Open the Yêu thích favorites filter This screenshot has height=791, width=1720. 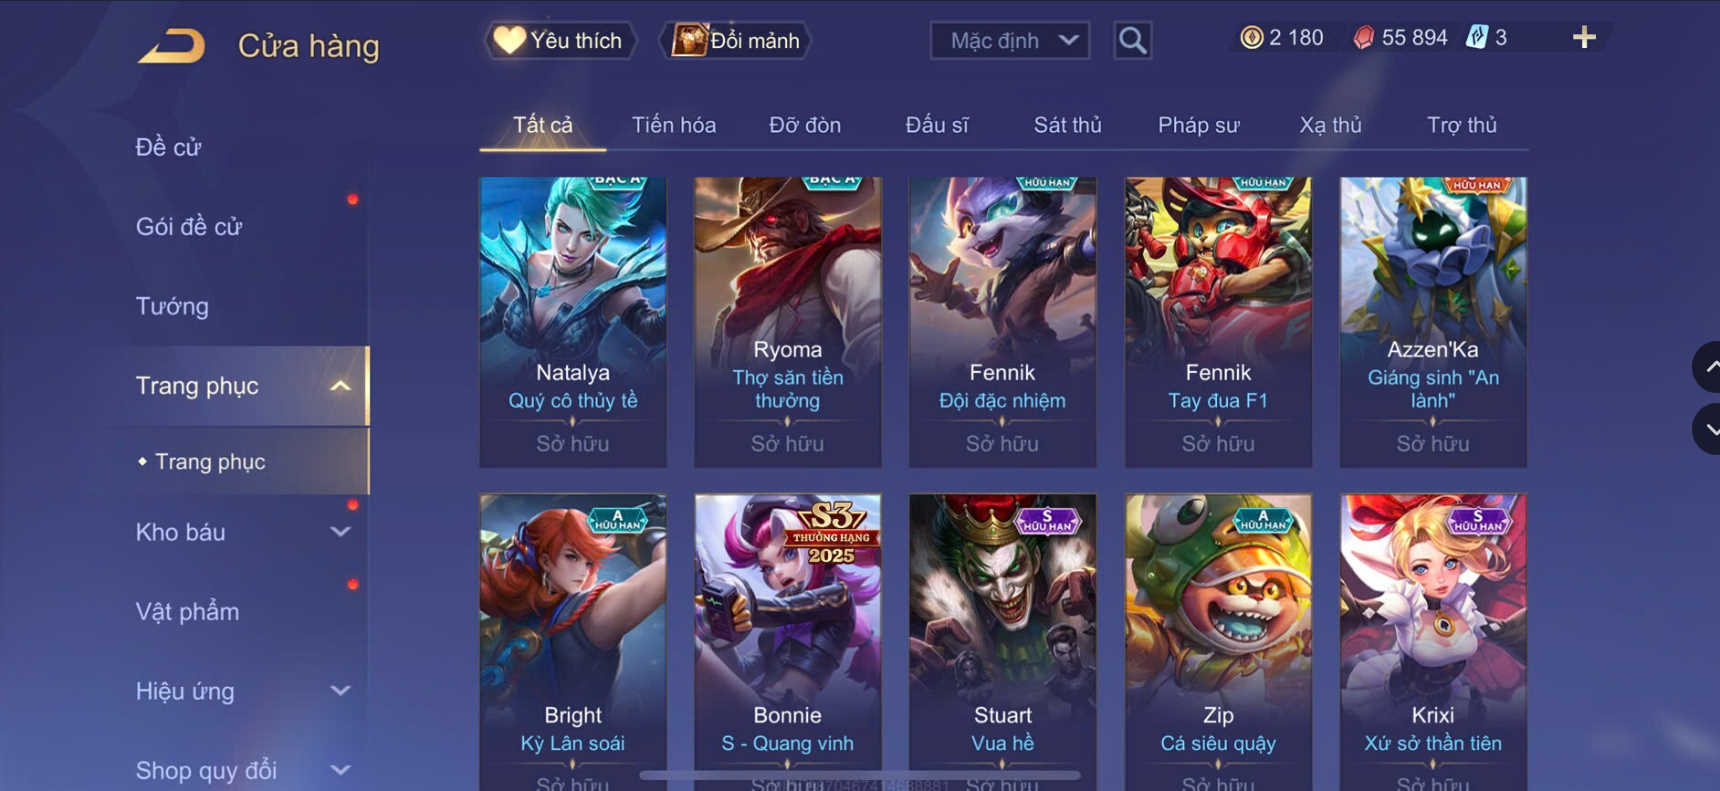pyautogui.click(x=560, y=41)
